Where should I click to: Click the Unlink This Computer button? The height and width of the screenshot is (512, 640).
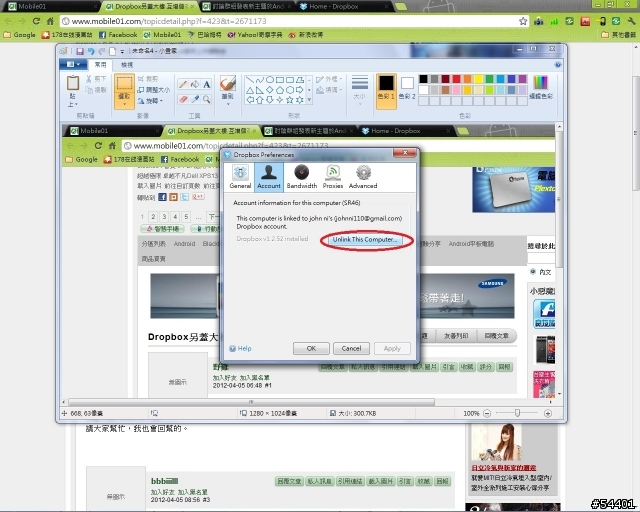(364, 239)
